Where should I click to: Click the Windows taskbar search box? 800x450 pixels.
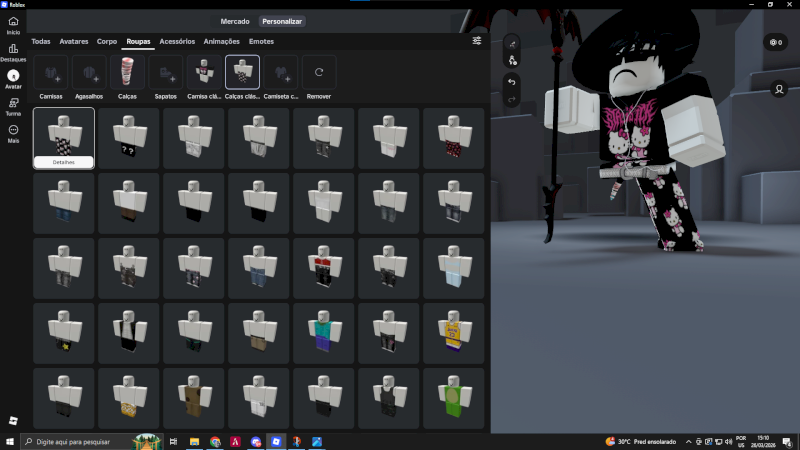80,441
